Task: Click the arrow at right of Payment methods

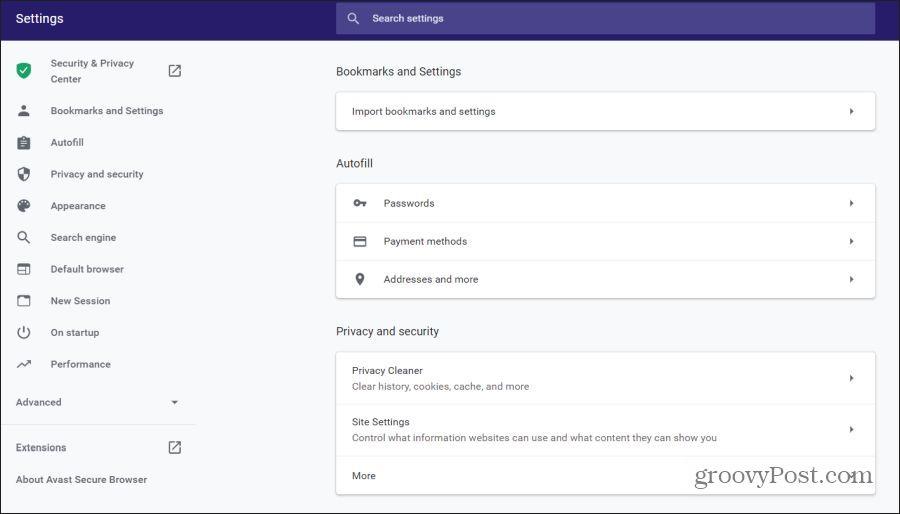Action: coord(851,242)
